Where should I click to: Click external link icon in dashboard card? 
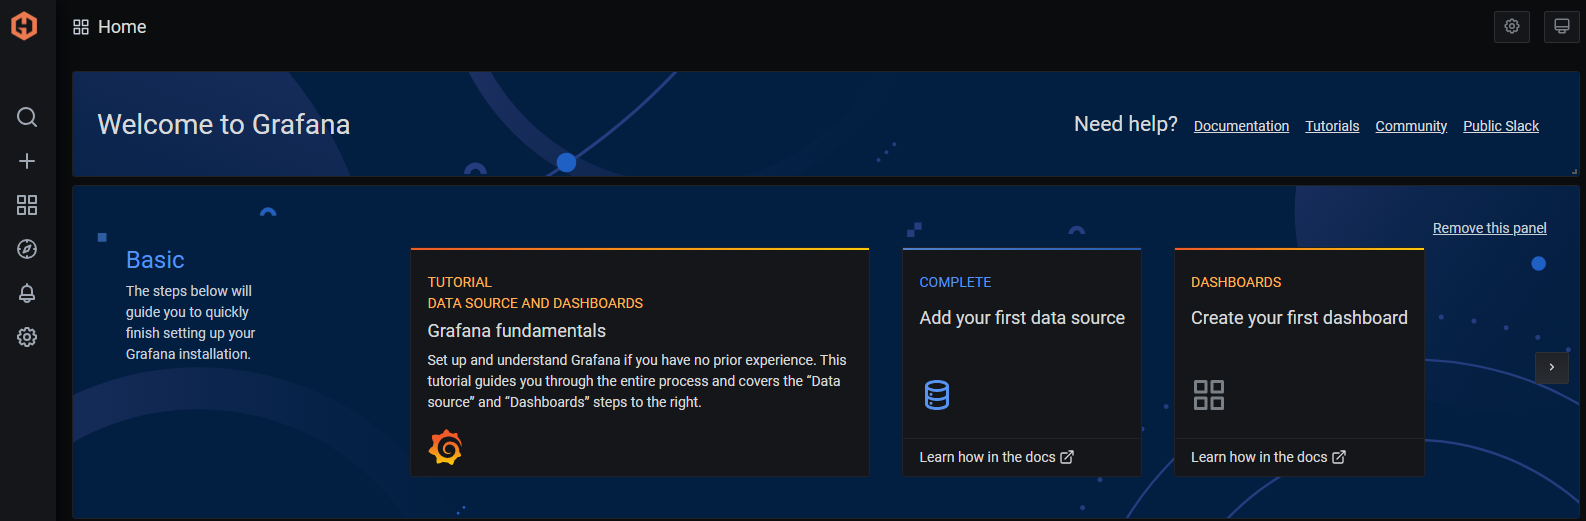pyautogui.click(x=1339, y=457)
